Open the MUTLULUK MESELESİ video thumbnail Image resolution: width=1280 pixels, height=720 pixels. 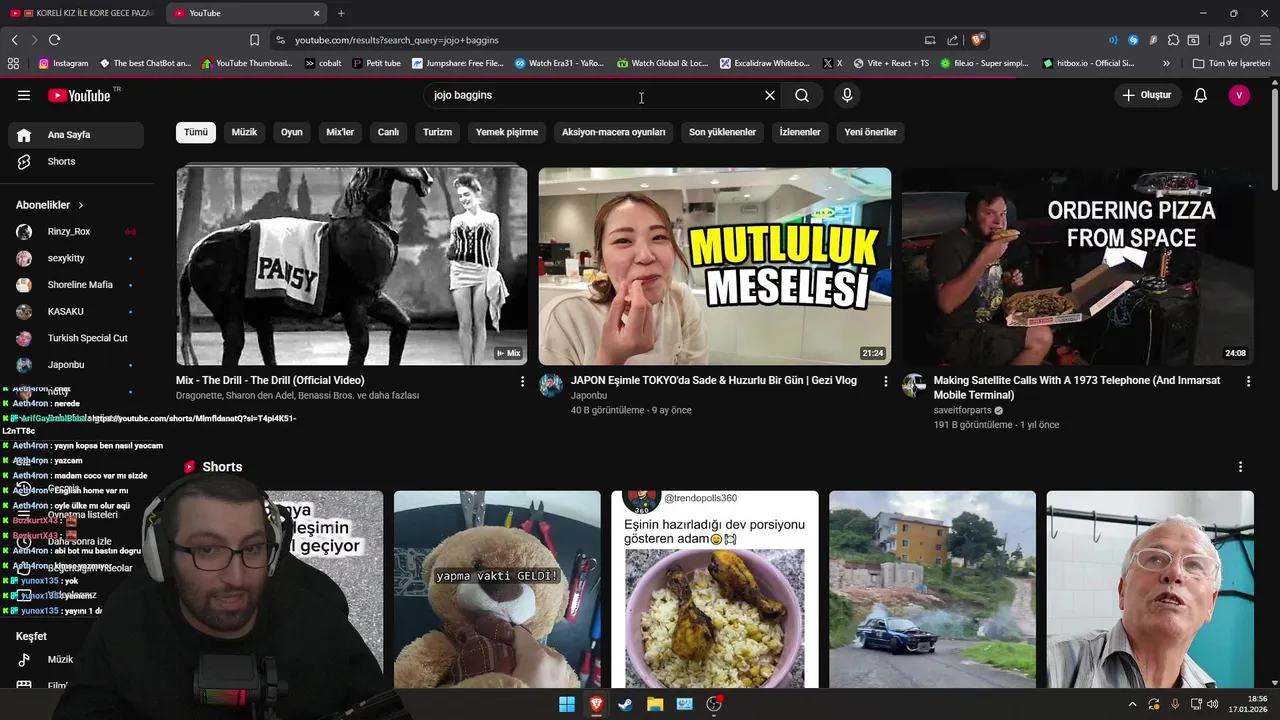tap(715, 266)
